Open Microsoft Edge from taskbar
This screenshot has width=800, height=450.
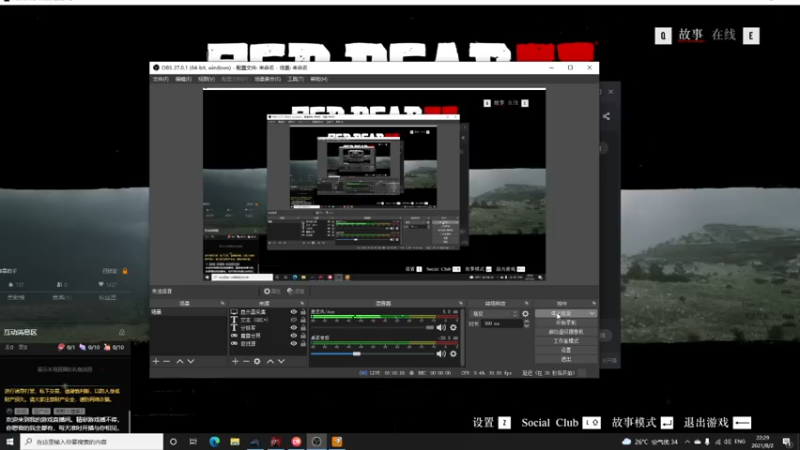pyautogui.click(x=214, y=442)
